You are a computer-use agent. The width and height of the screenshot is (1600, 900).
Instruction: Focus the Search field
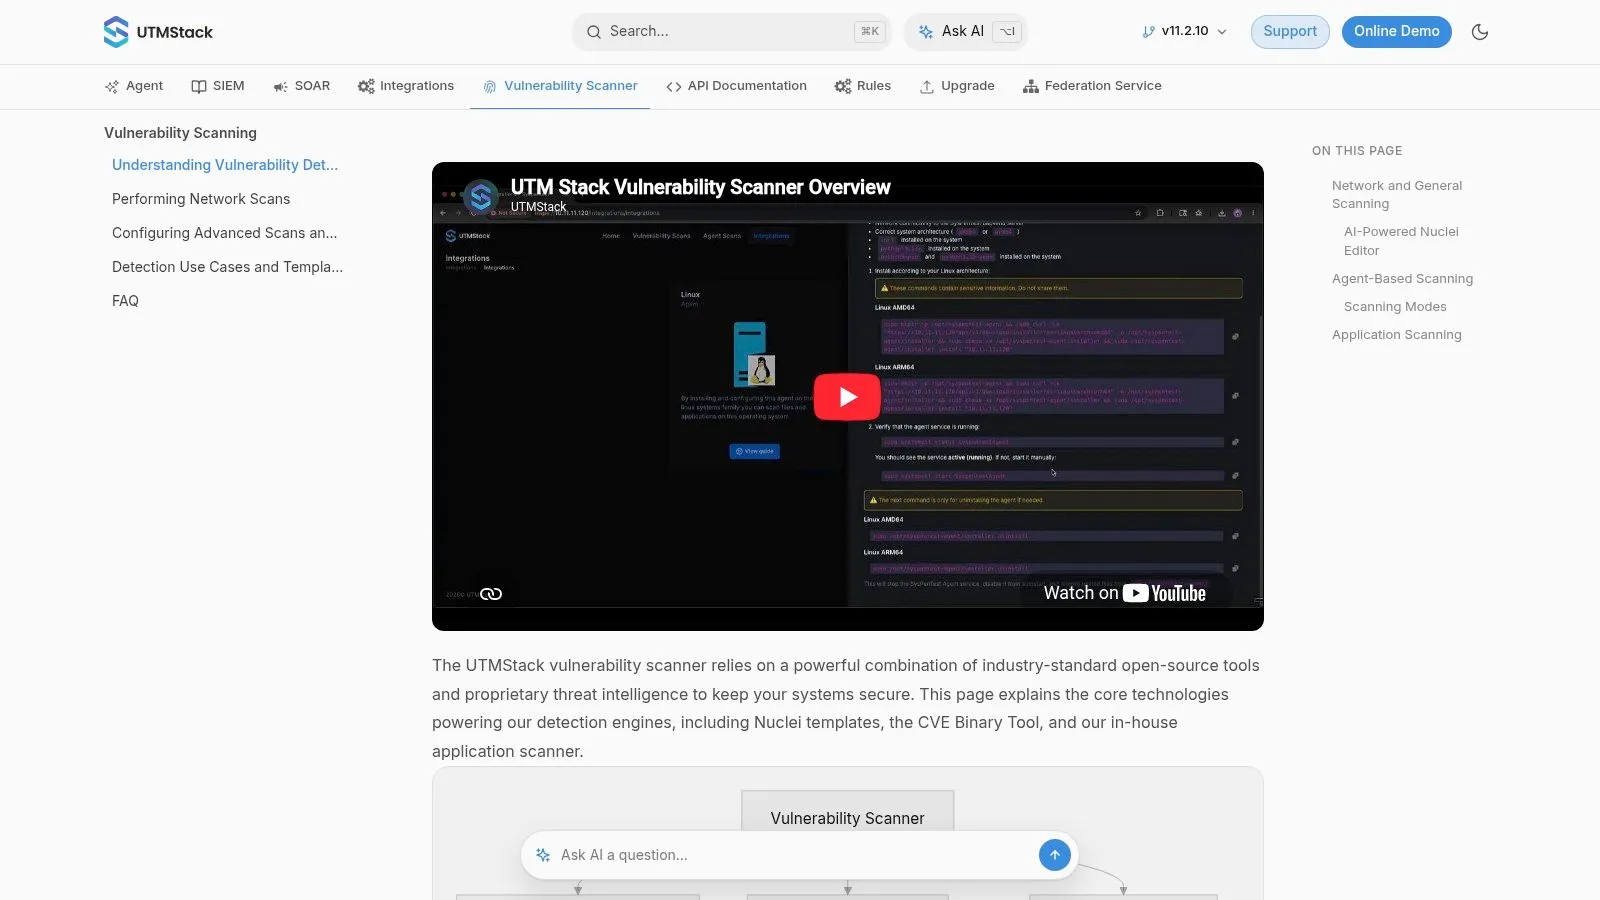733,32
